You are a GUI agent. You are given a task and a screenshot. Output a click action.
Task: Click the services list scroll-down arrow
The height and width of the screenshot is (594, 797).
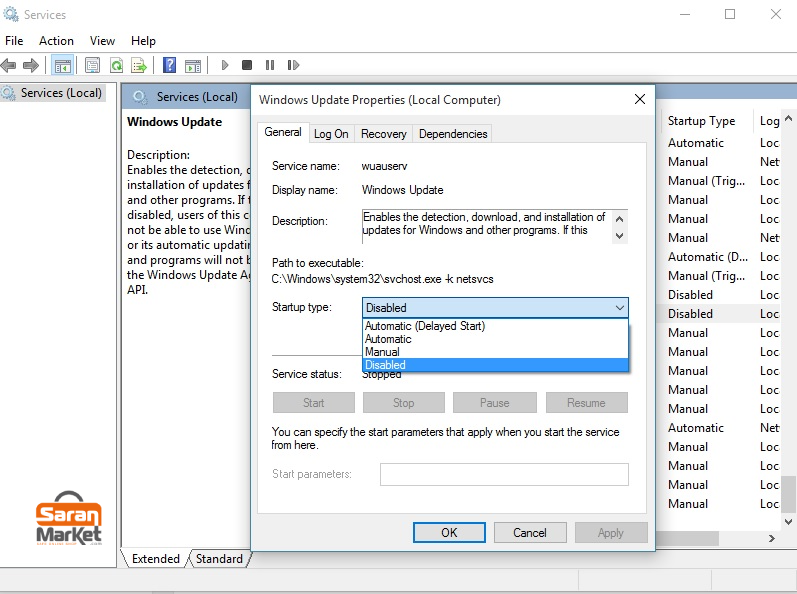[788, 522]
